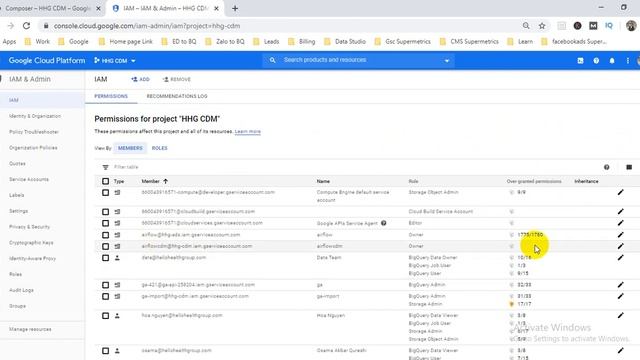Edit the airflow Owner member row
This screenshot has width=640, height=360.
tap(620, 235)
